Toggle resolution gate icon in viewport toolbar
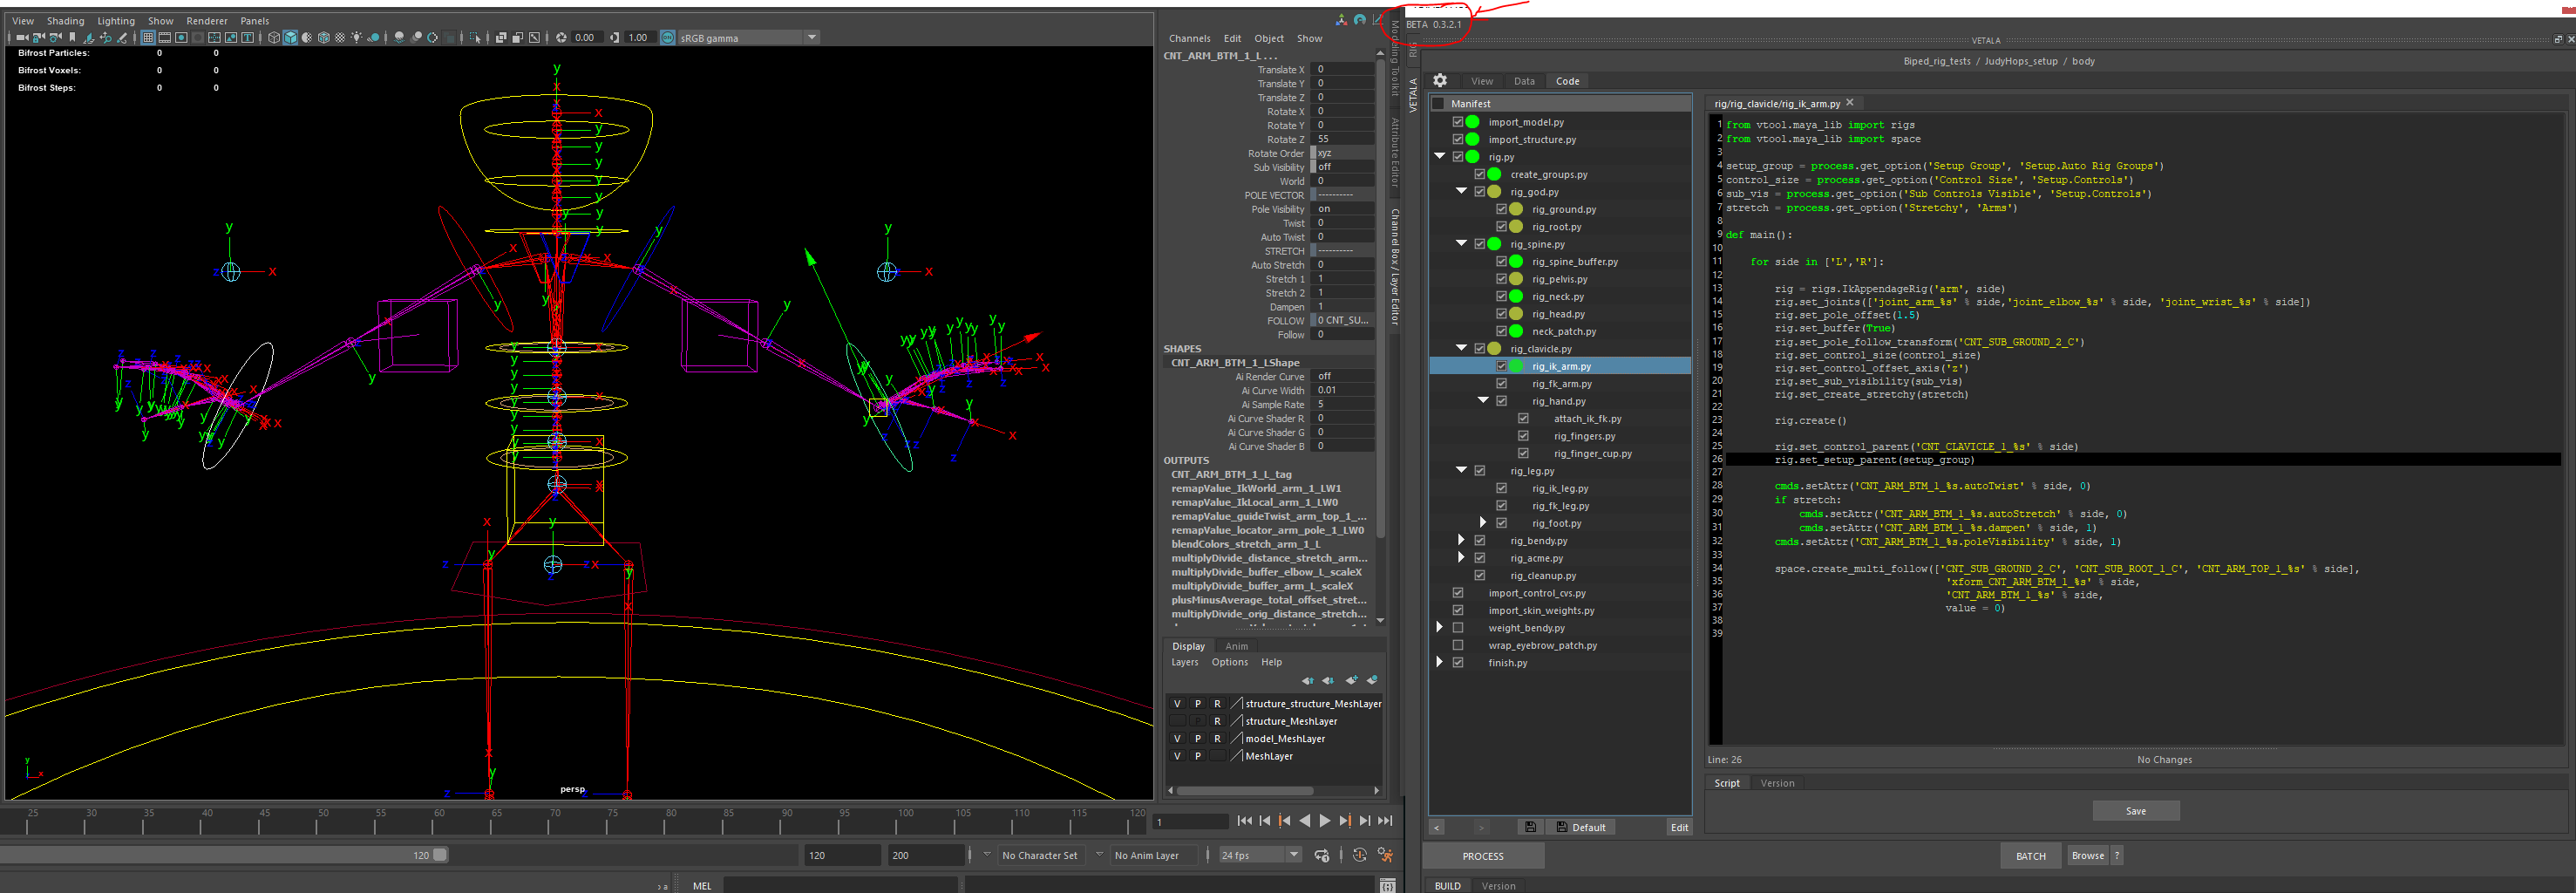The width and height of the screenshot is (2576, 893). [x=181, y=38]
